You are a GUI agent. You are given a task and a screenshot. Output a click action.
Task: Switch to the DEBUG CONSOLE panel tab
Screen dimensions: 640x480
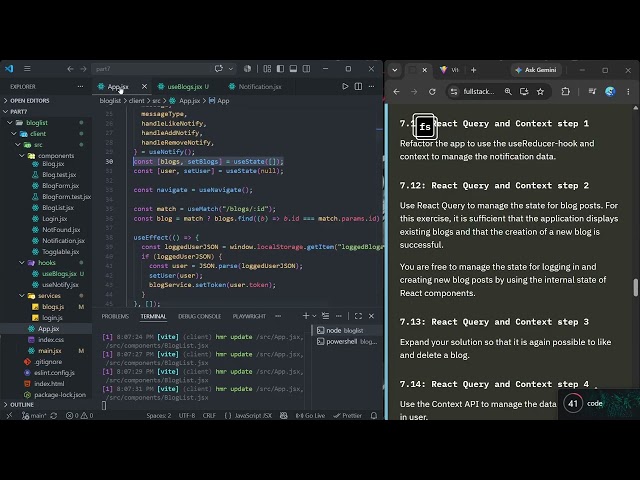click(200, 316)
